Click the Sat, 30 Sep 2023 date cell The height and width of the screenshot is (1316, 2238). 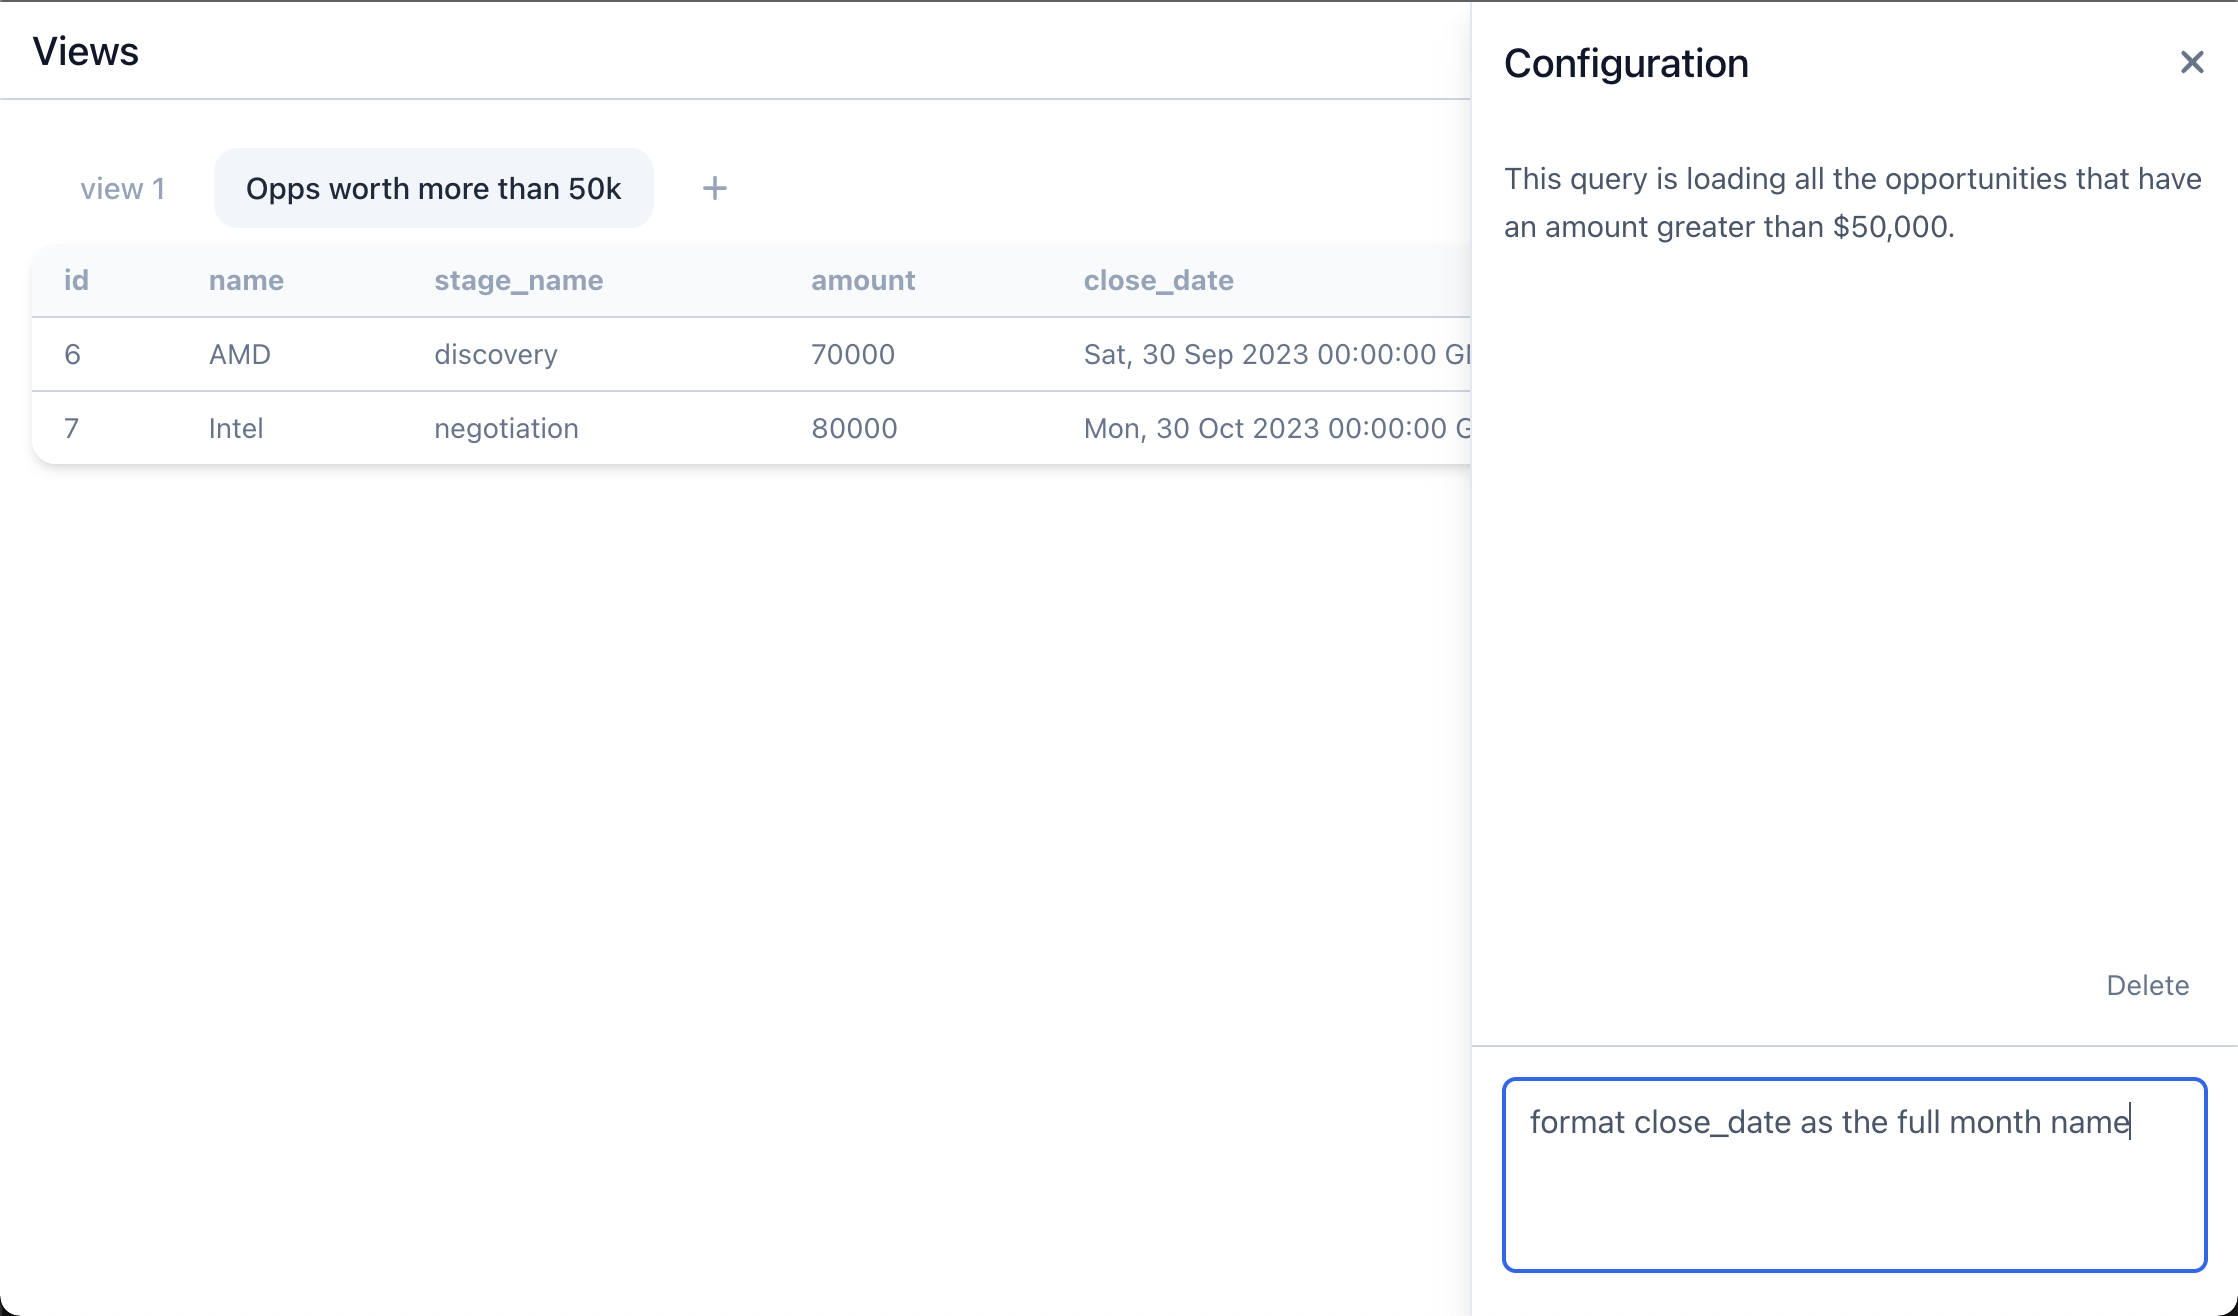1274,354
